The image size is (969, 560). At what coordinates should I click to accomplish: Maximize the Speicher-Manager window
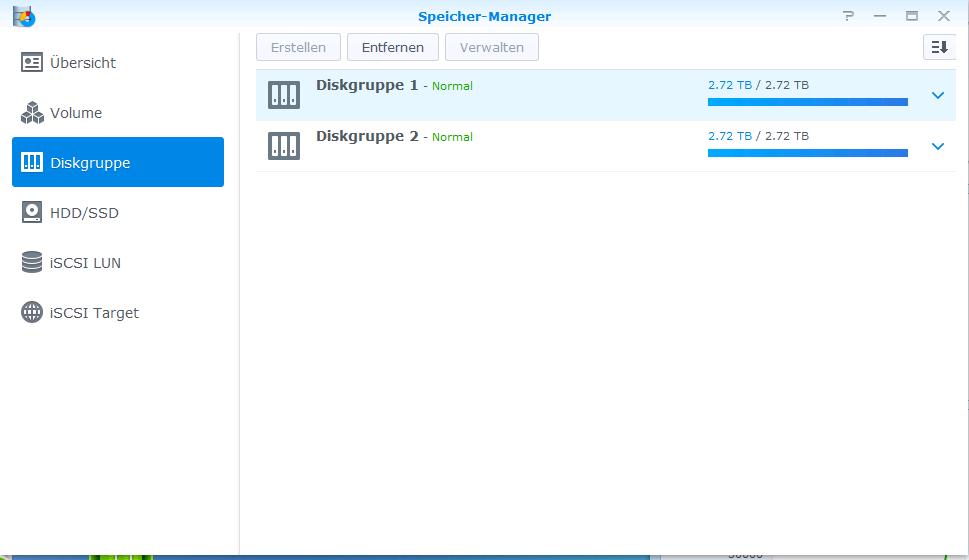click(x=912, y=15)
